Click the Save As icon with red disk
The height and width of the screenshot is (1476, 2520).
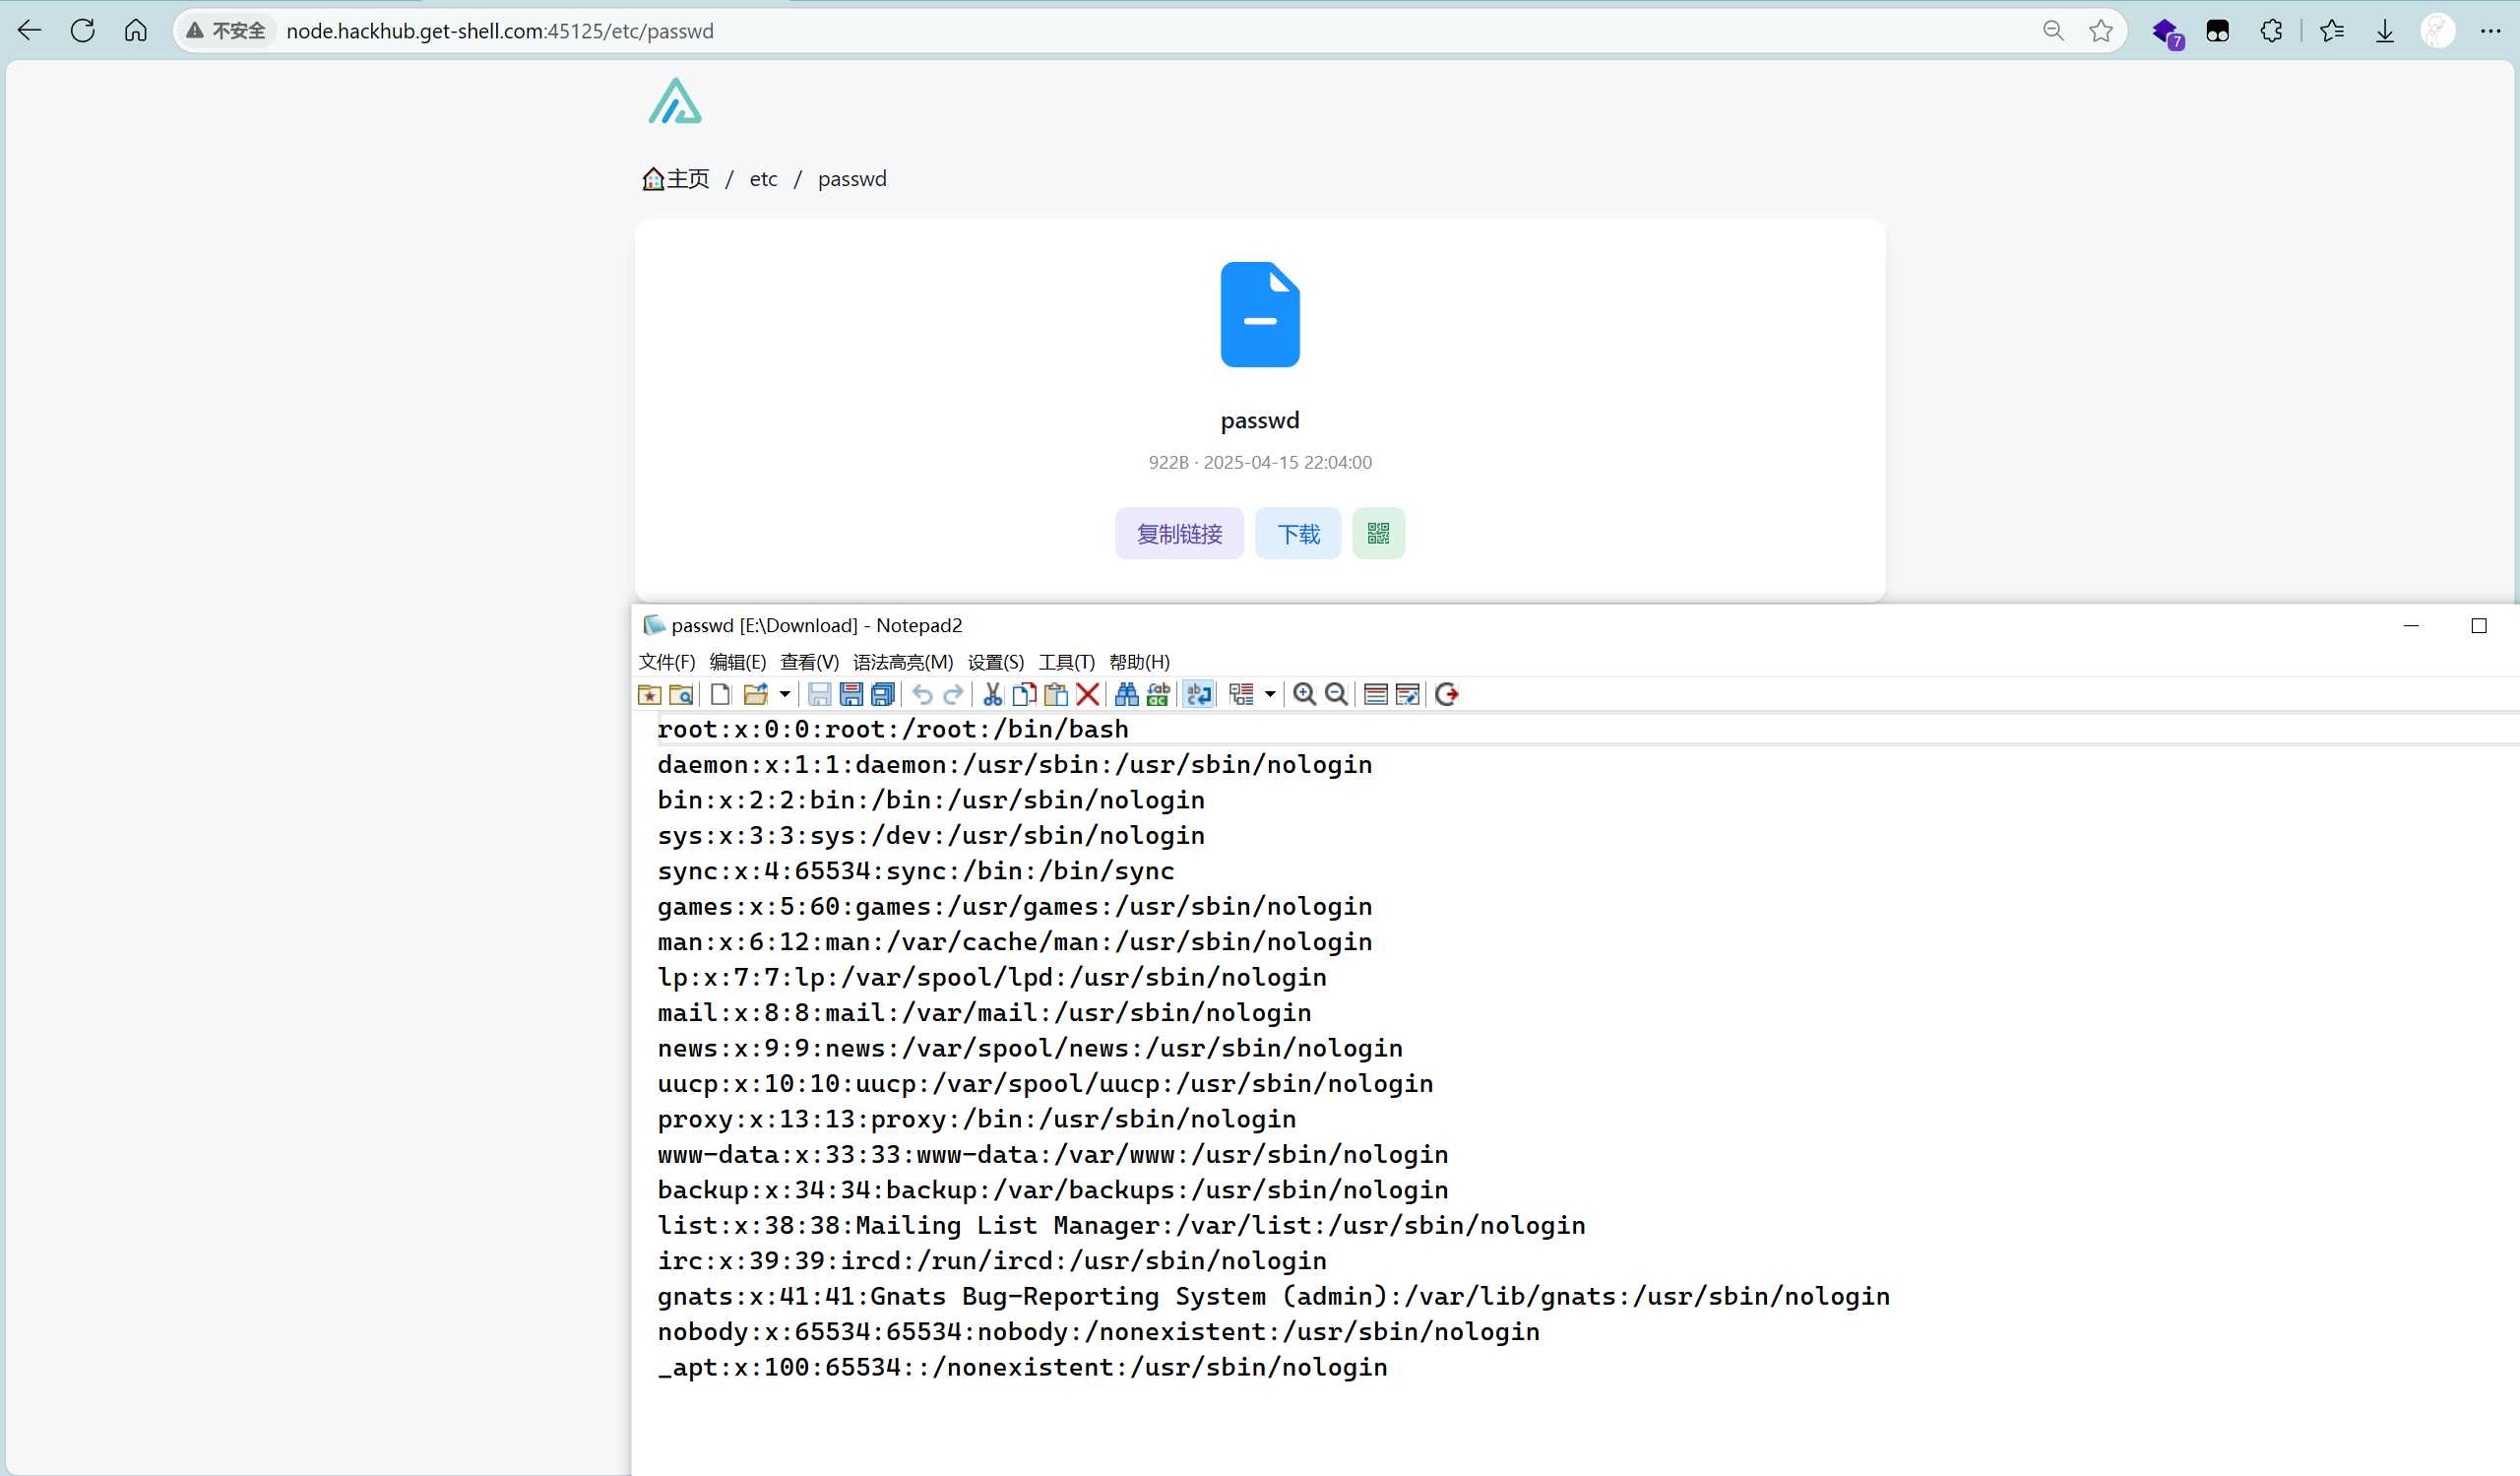pos(851,694)
